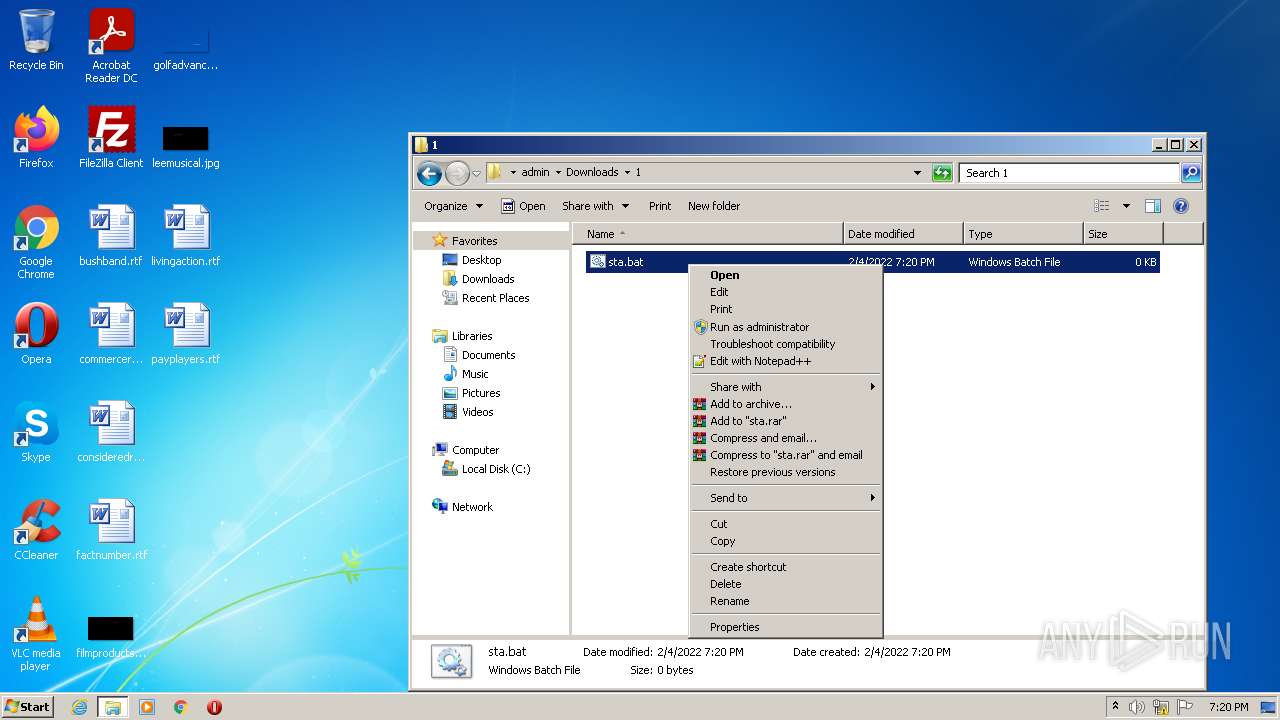
Task: Toggle the preview pane button
Action: tap(1153, 206)
